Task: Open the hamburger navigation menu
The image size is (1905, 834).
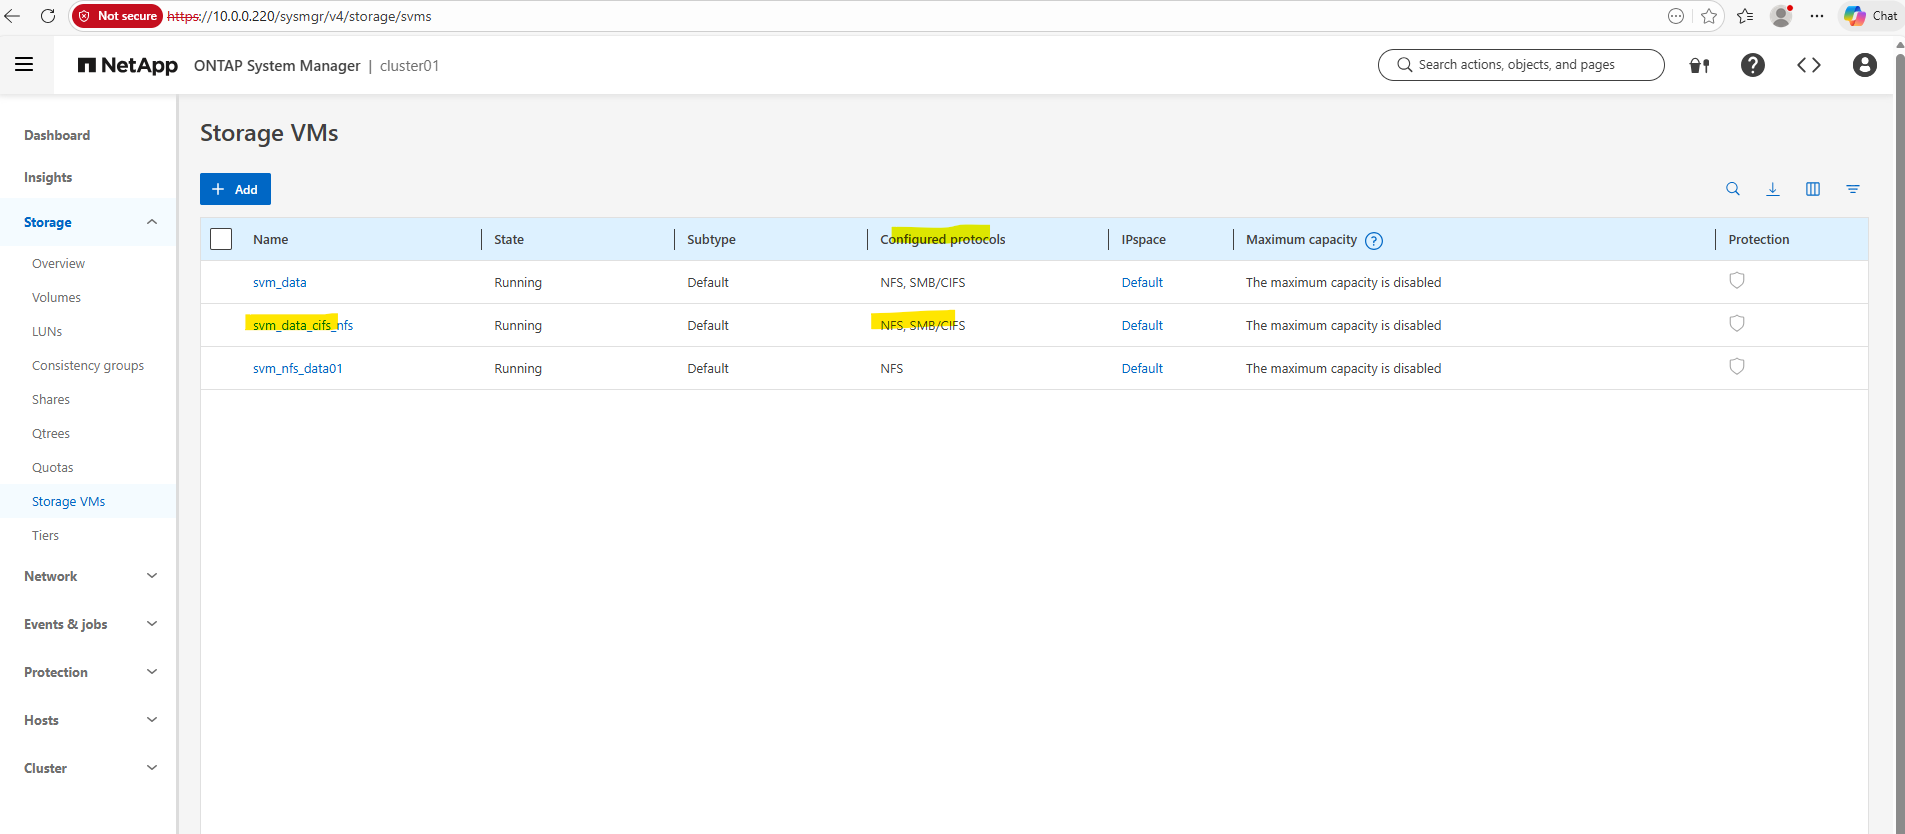Action: [24, 65]
